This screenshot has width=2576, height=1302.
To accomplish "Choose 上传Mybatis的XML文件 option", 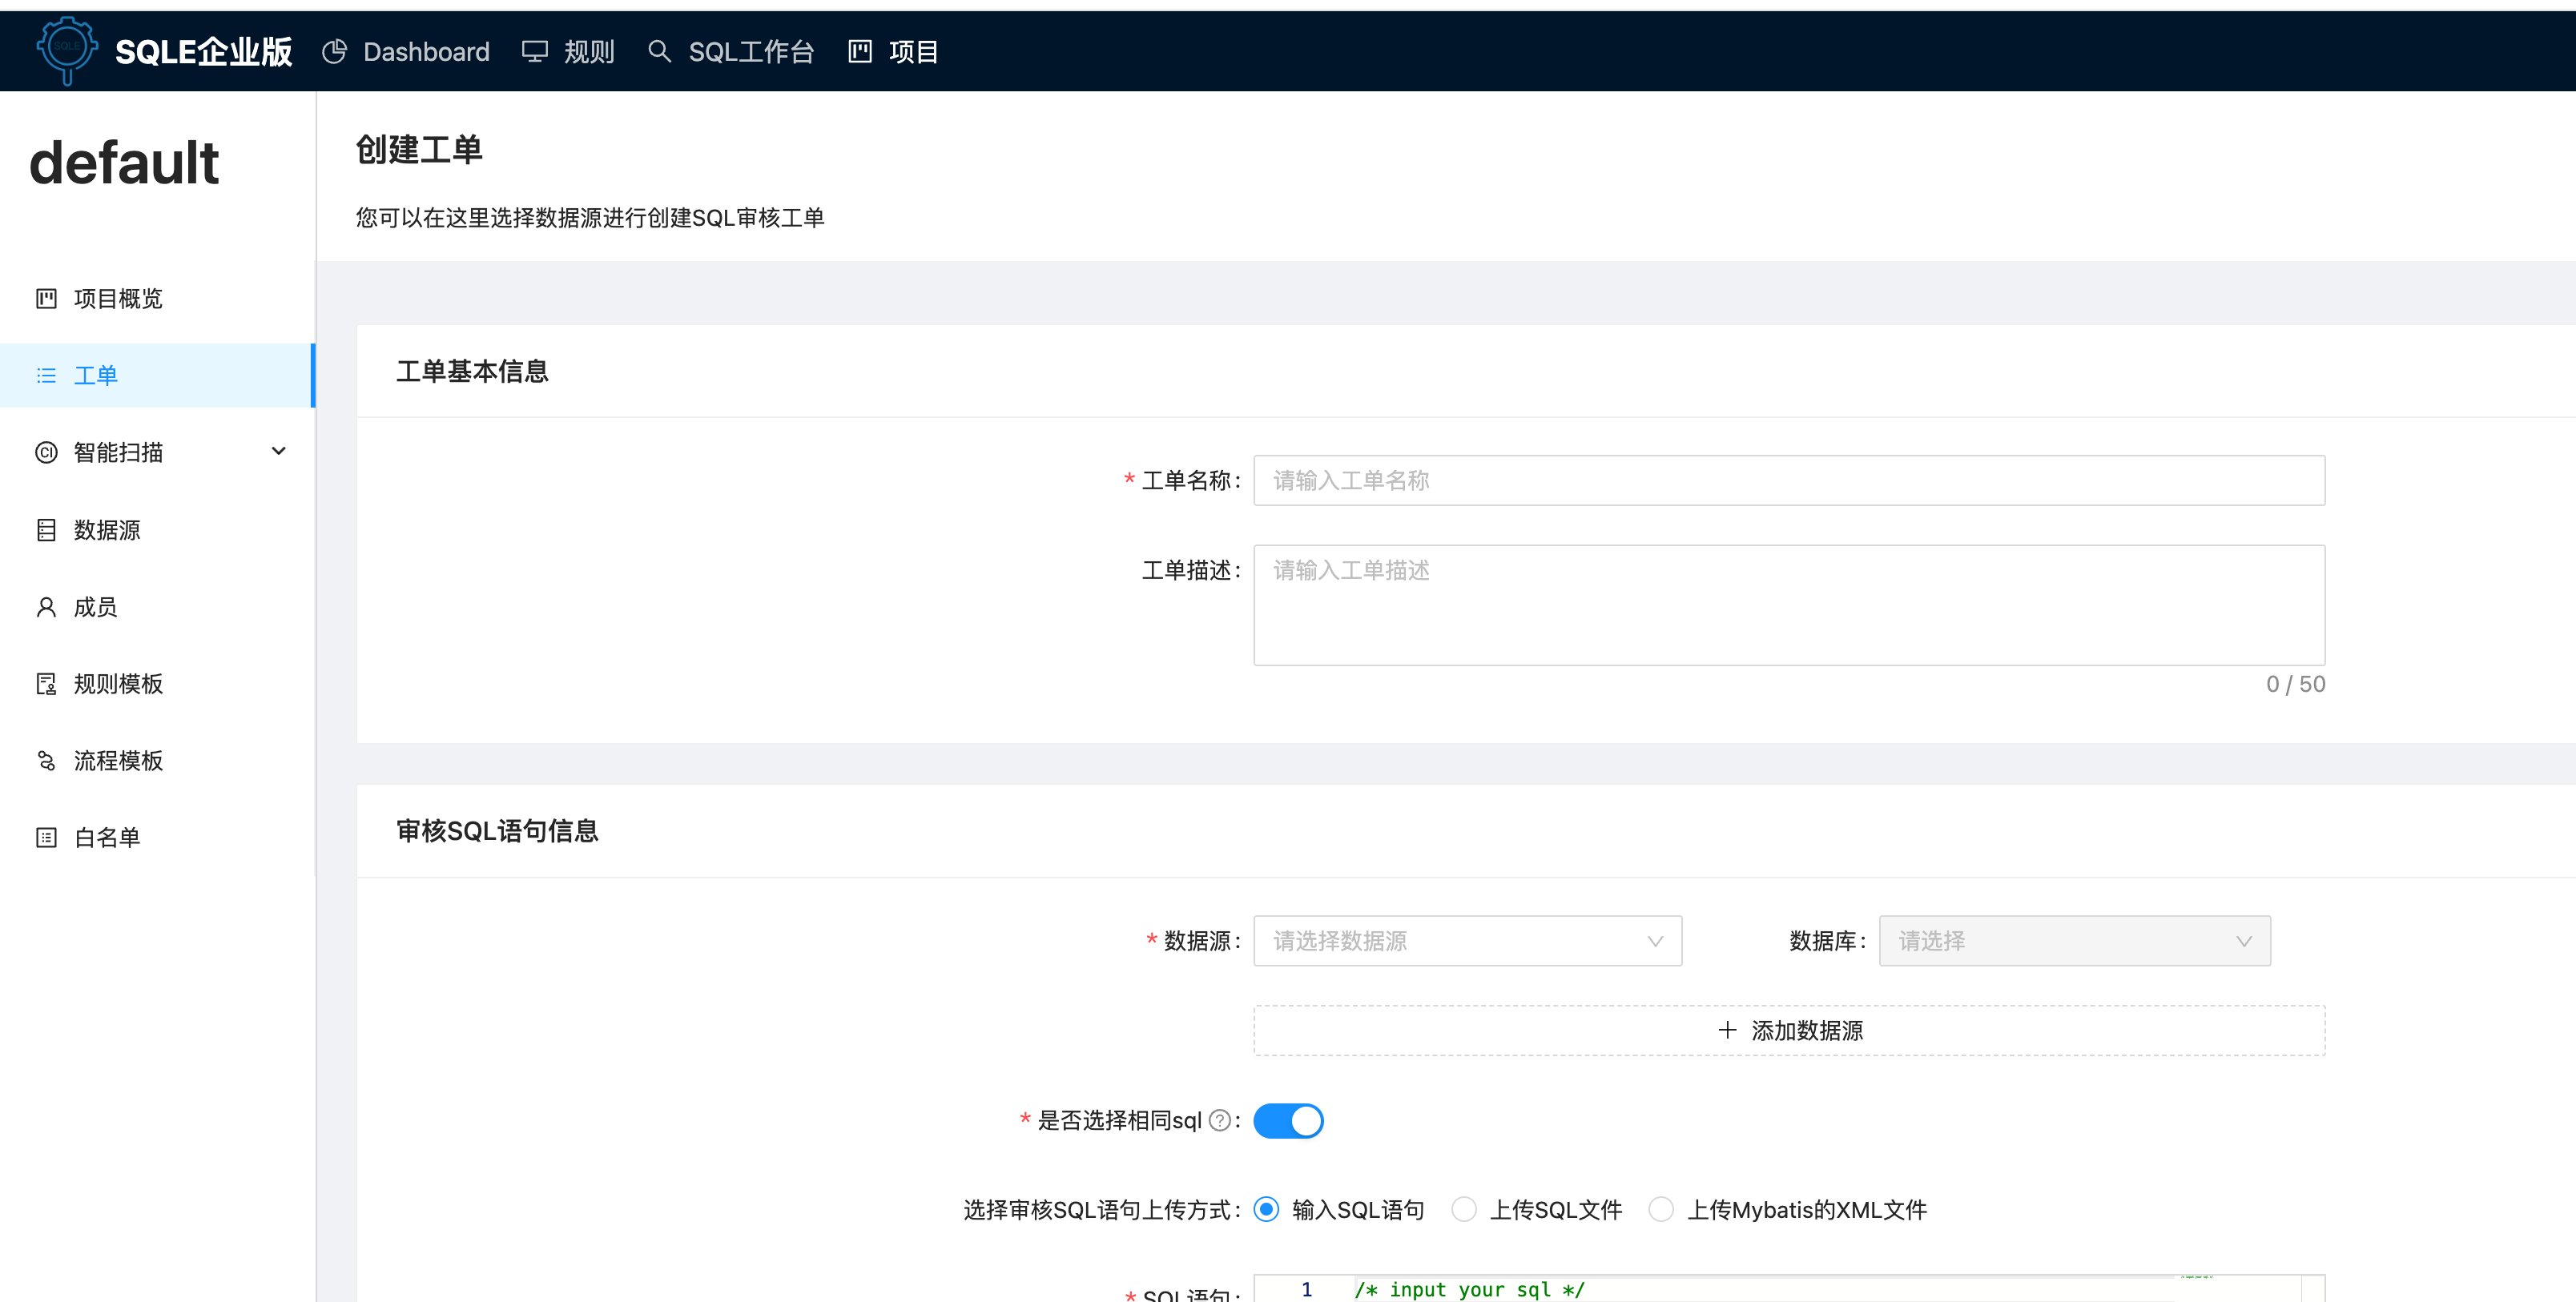I will (1662, 1209).
